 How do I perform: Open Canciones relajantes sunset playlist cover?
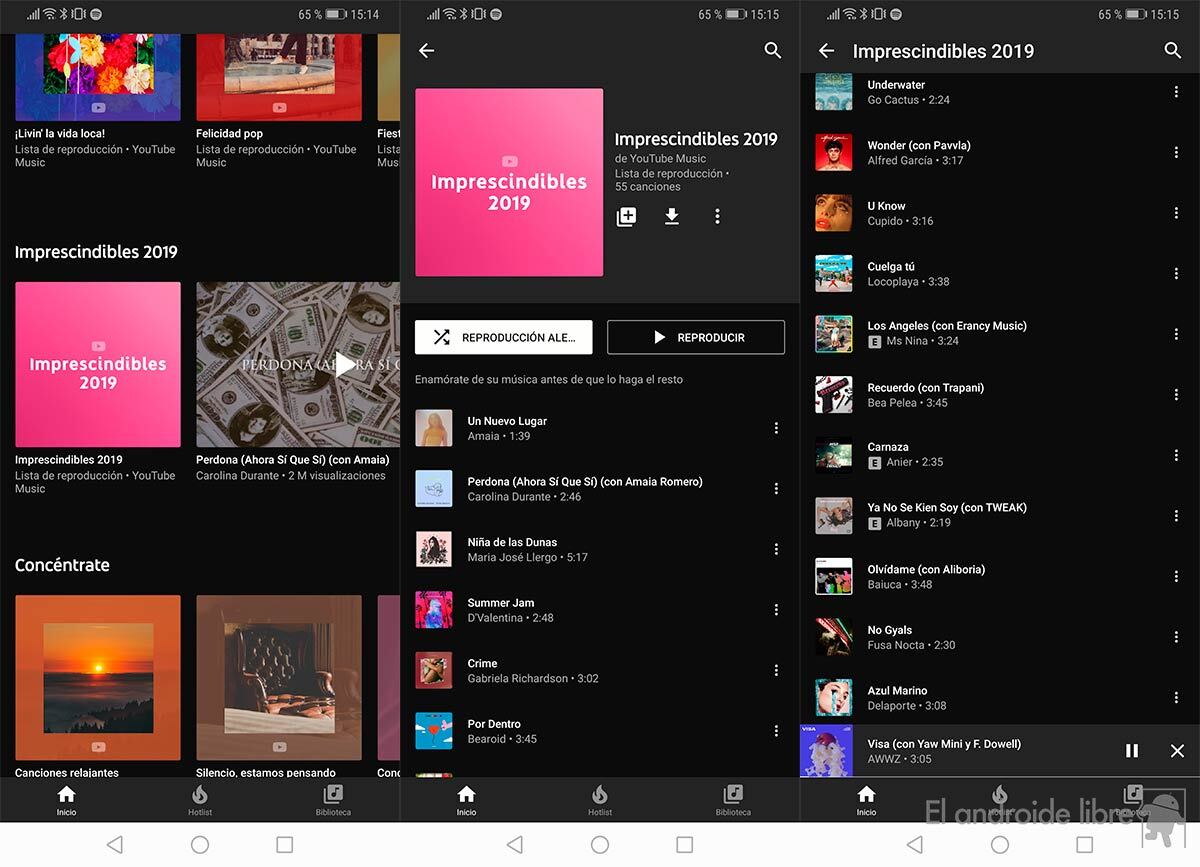(98, 677)
